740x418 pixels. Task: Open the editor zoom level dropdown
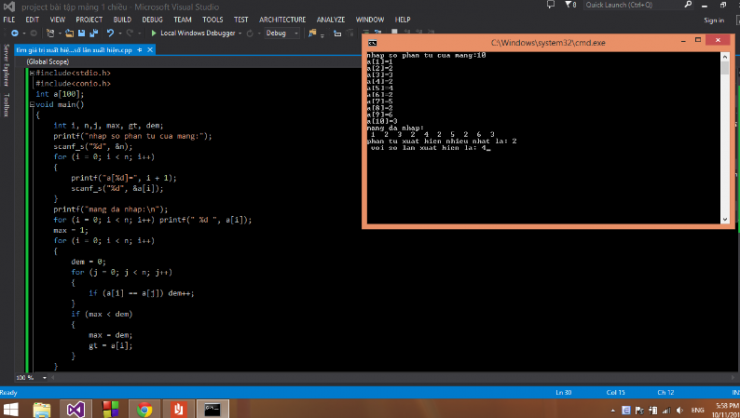42,377
